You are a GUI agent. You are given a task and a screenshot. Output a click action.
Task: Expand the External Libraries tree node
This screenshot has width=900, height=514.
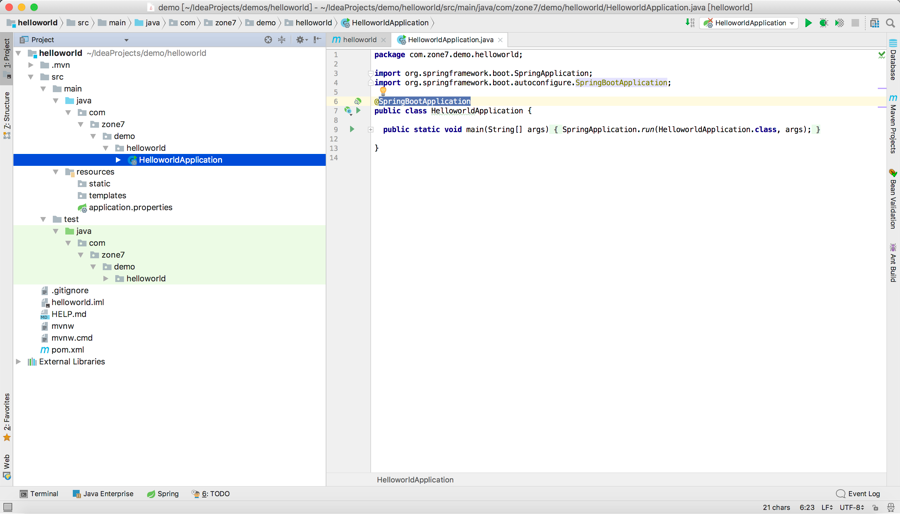tap(19, 362)
